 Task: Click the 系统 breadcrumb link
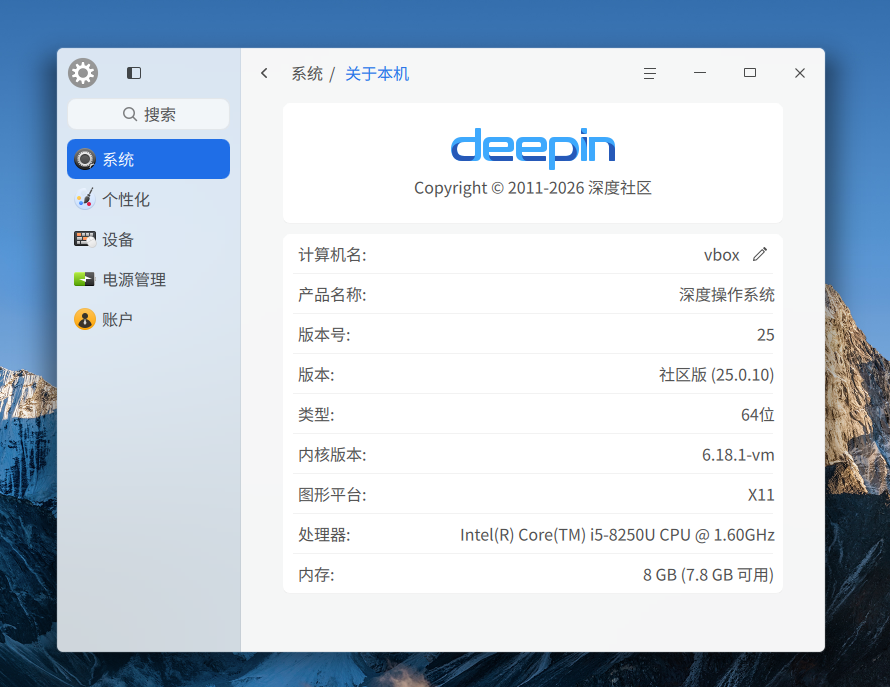(307, 74)
